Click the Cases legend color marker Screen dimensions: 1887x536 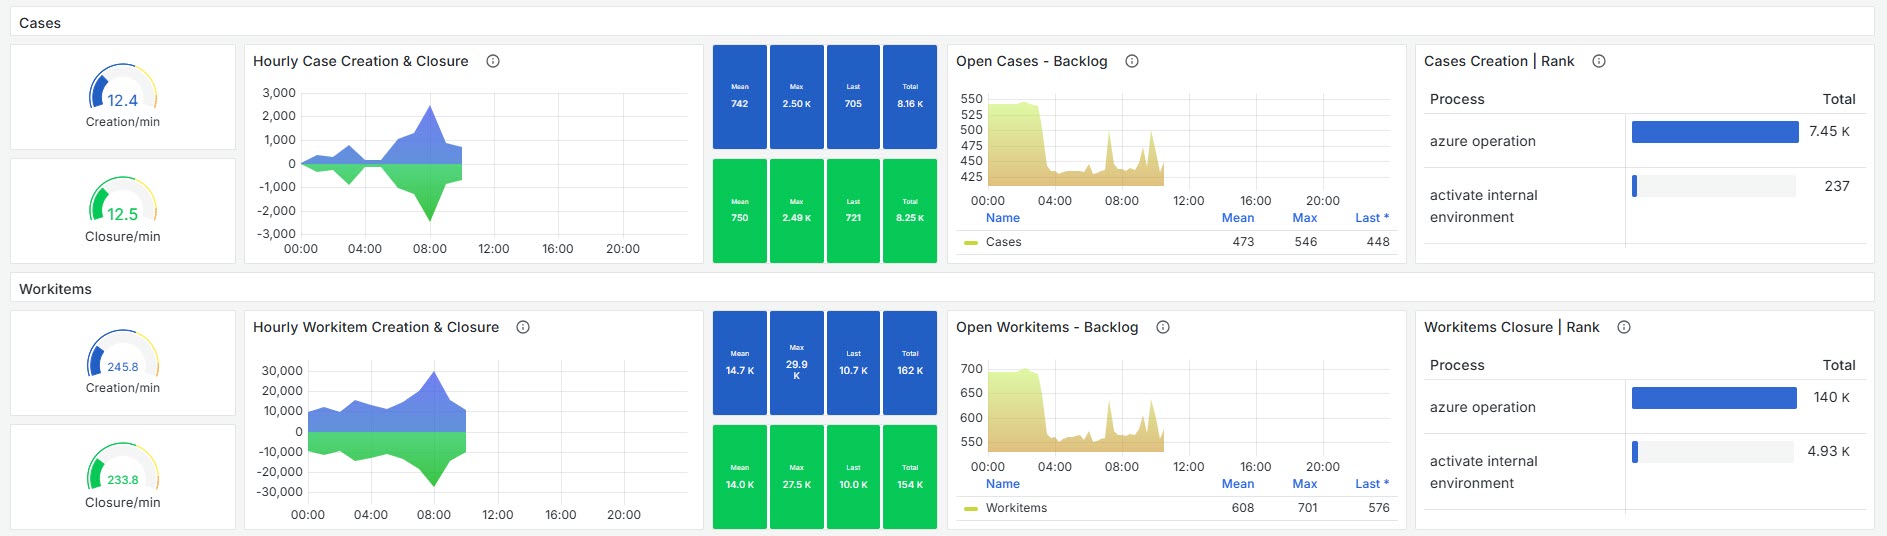click(x=970, y=242)
